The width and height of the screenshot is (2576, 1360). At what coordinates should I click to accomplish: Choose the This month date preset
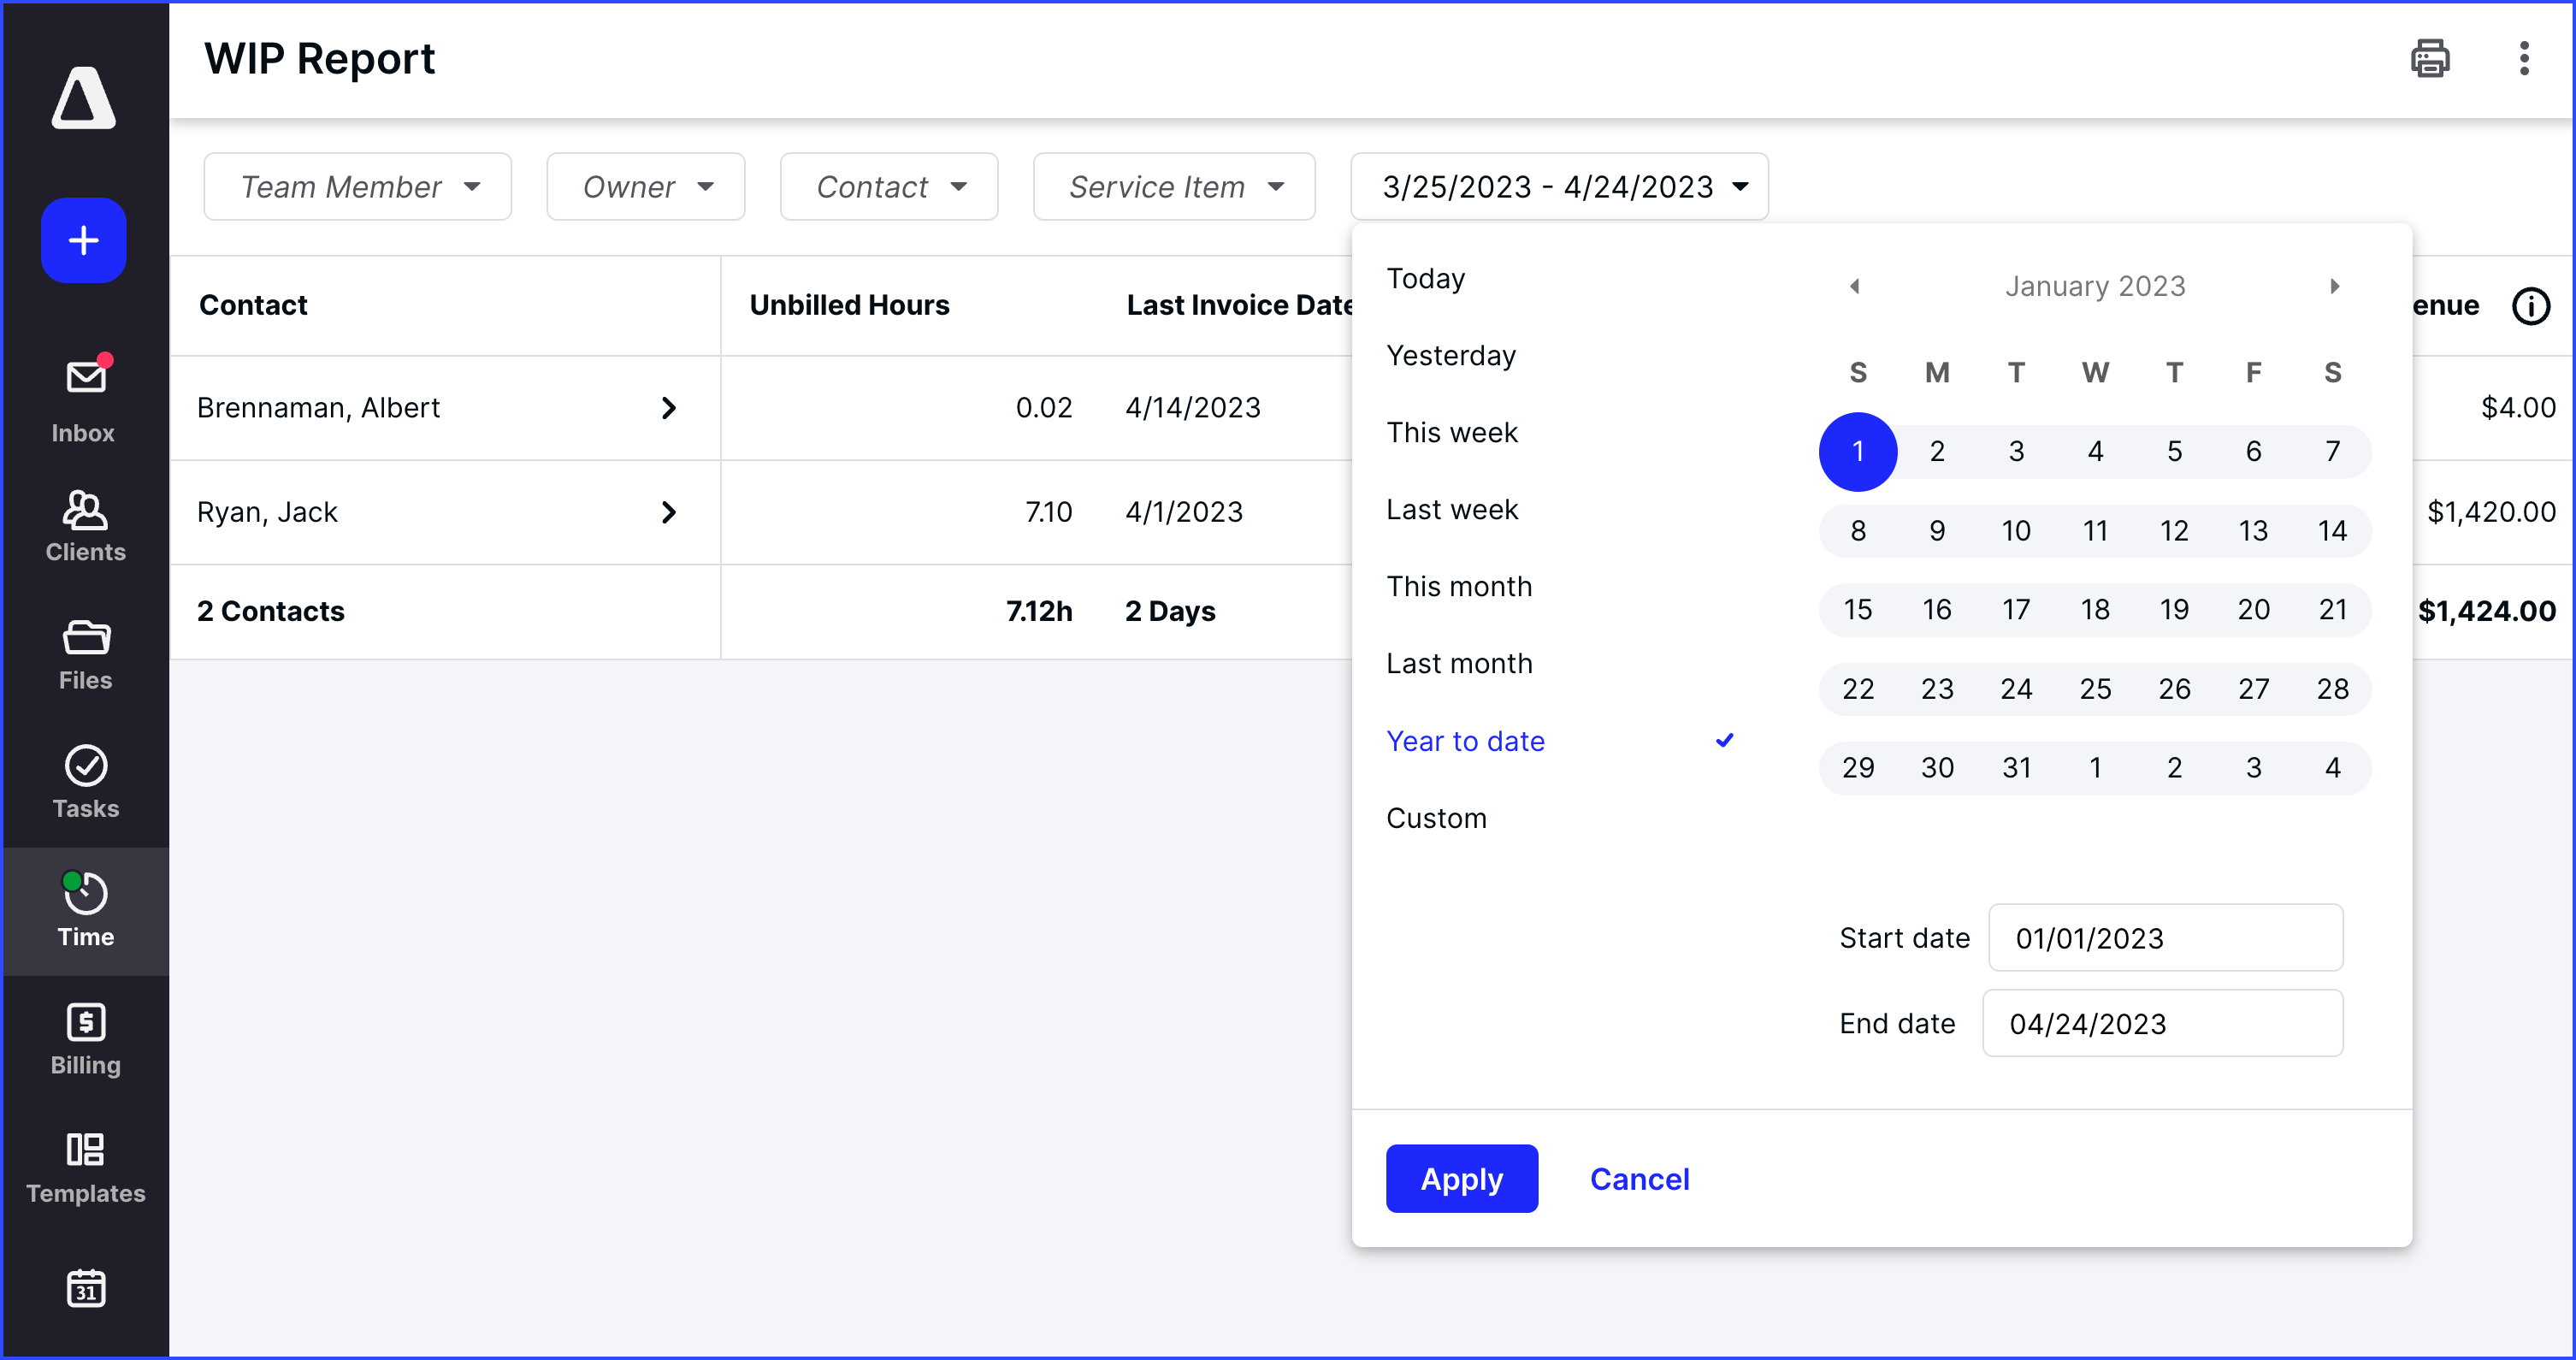(x=1459, y=586)
